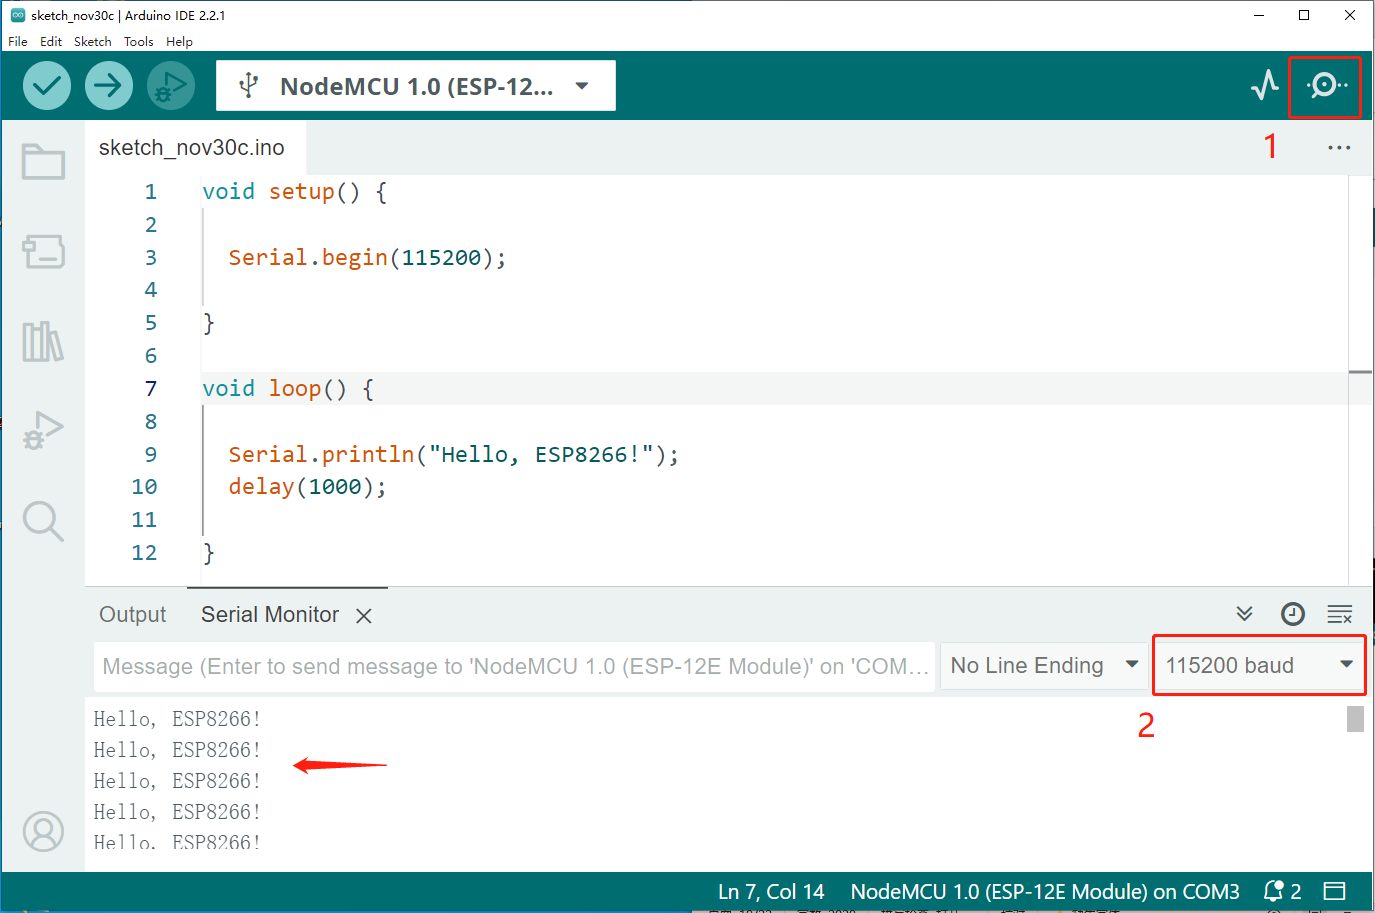Click first Hello, ESP8266! output line
Image resolution: width=1375 pixels, height=913 pixels.
coord(177,719)
